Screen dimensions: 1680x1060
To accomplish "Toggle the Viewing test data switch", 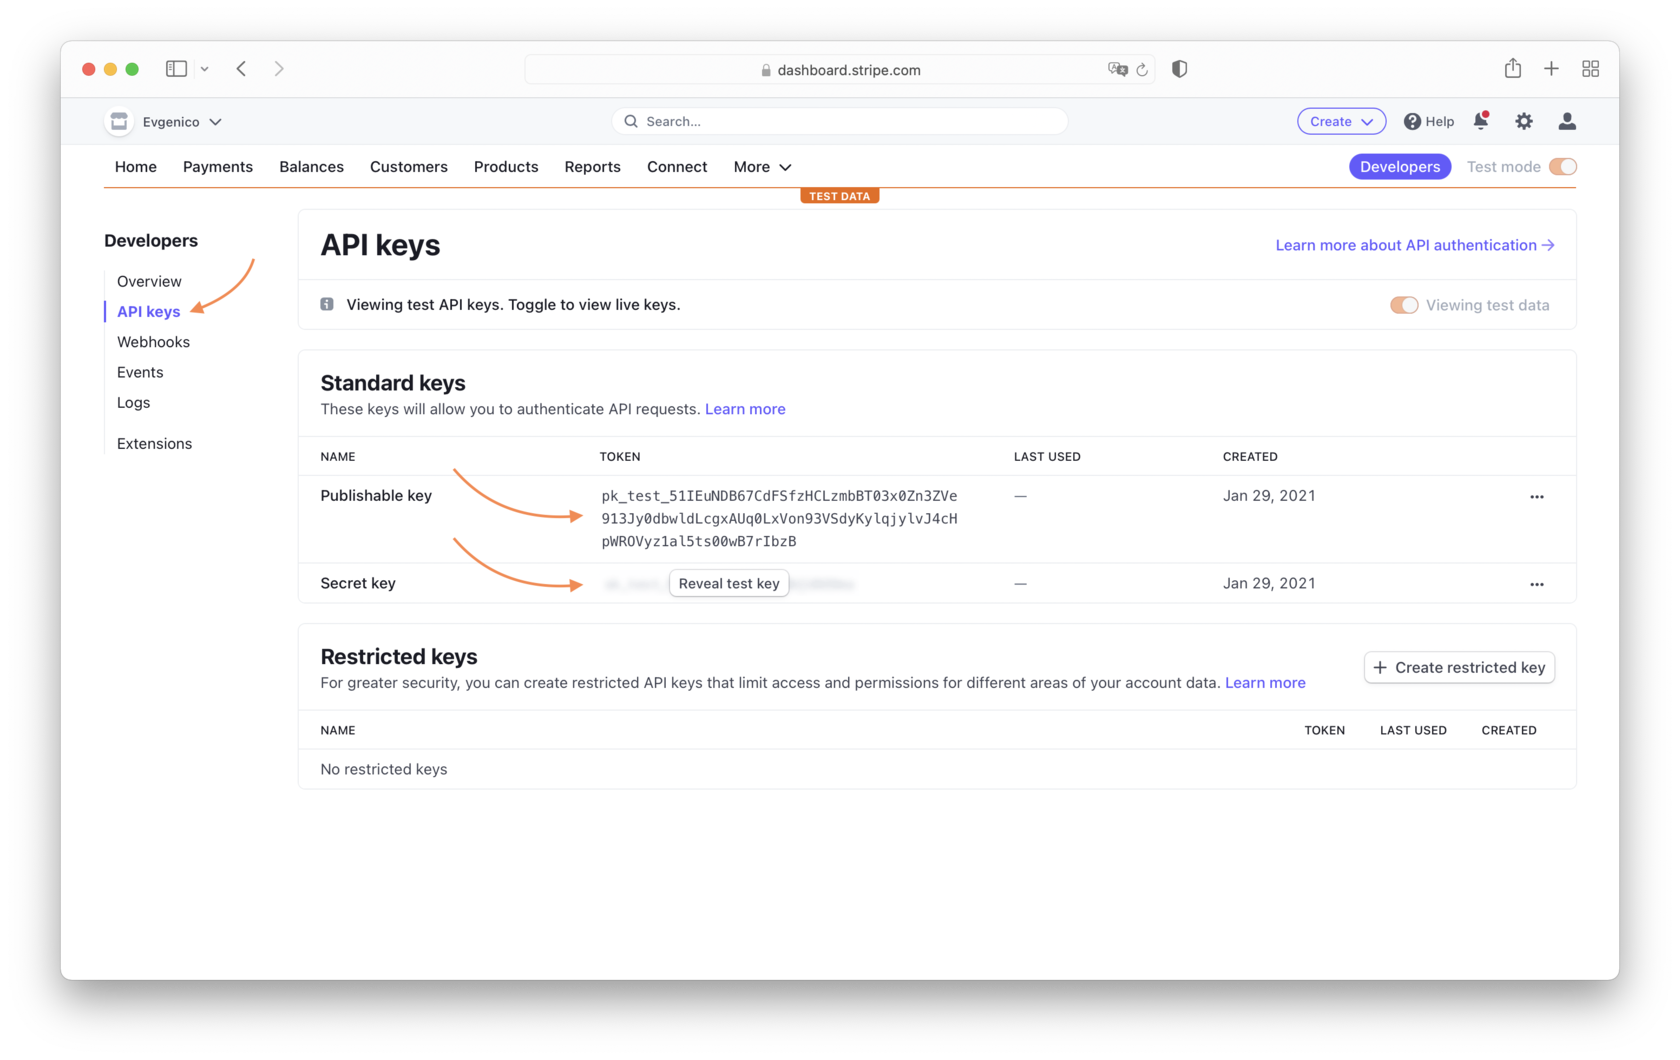I will [1403, 305].
